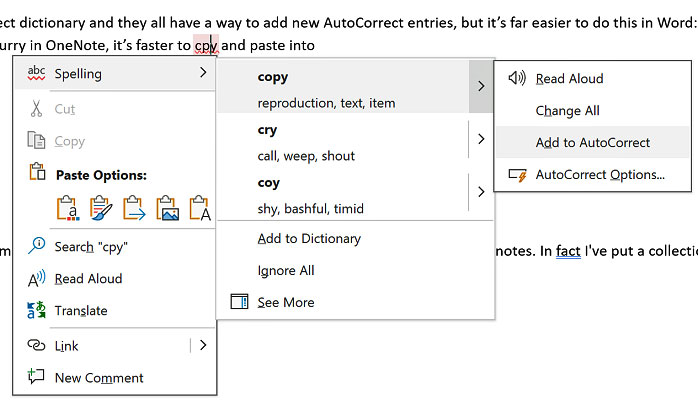Click the first paste icon with lowercase a
Image resolution: width=698 pixels, height=405 pixels.
click(68, 208)
